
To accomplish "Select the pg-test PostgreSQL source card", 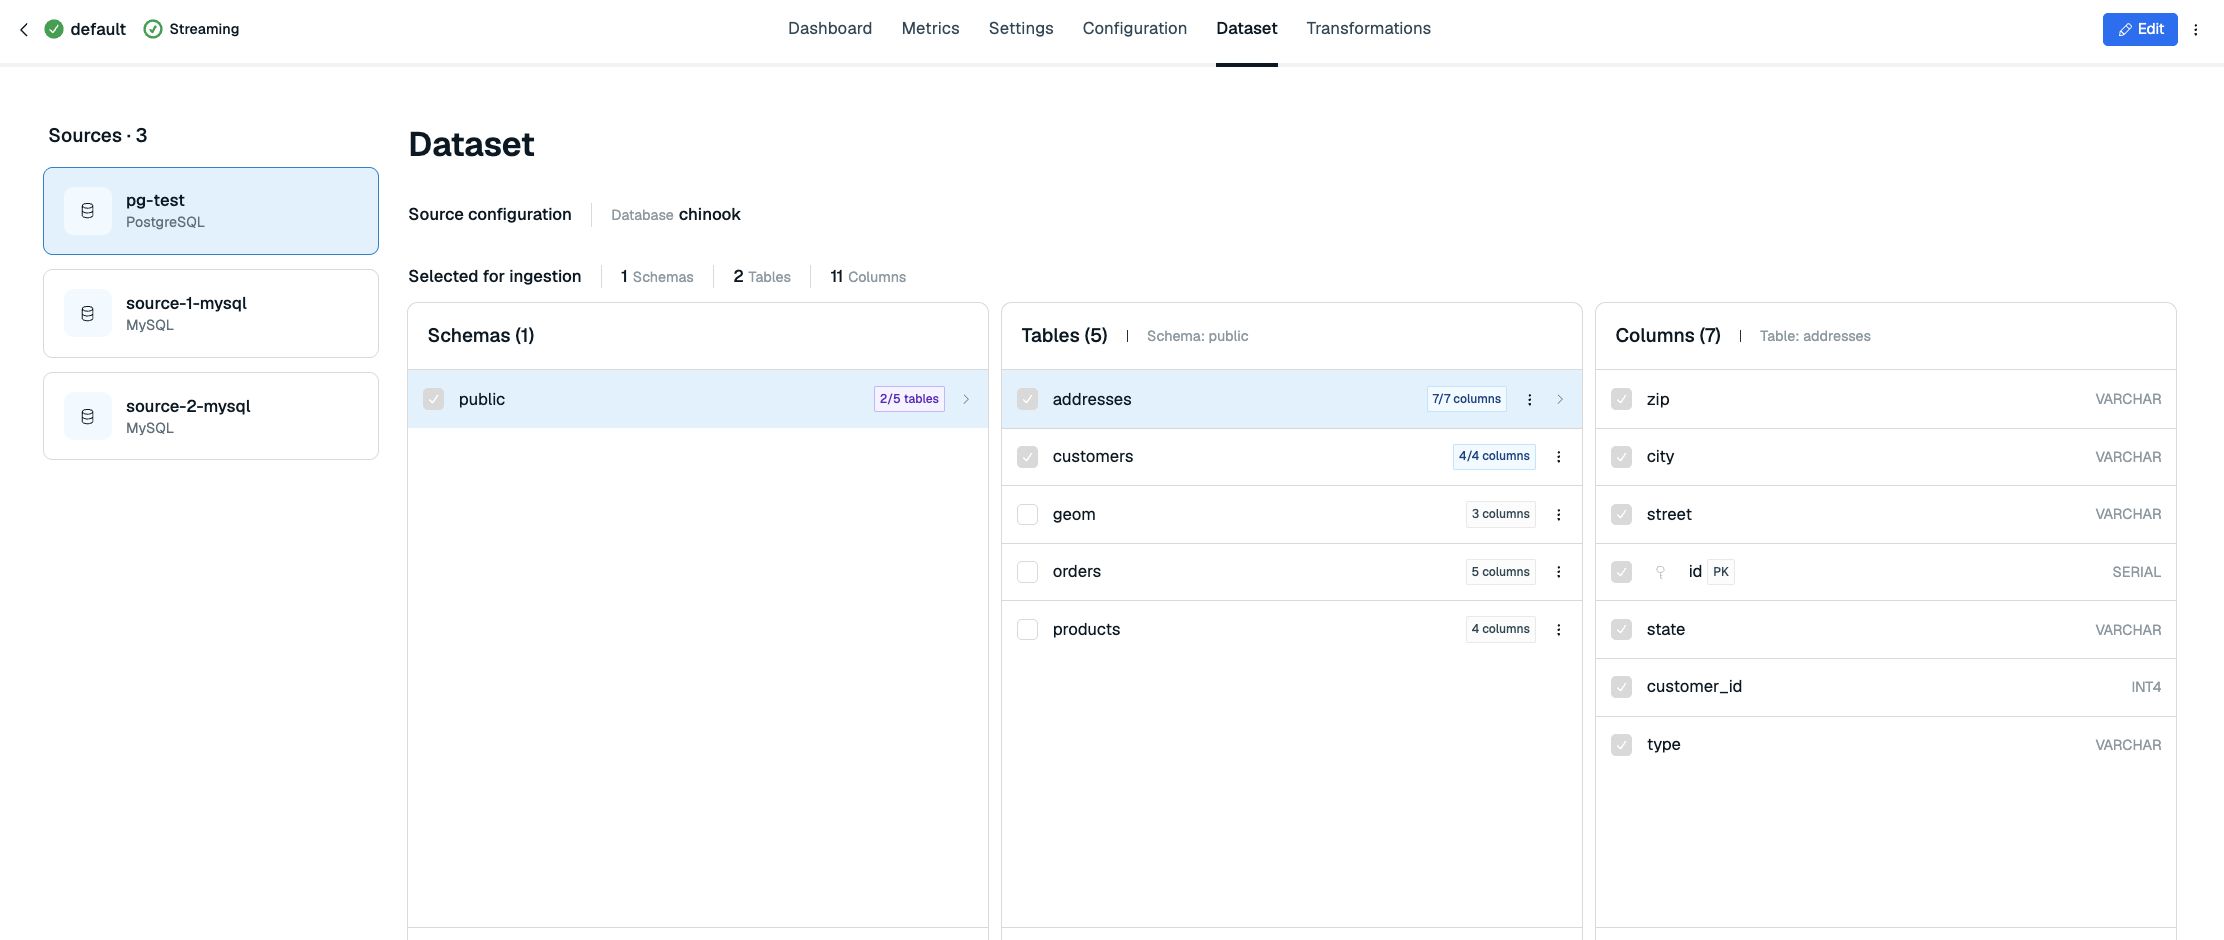I will (x=211, y=211).
